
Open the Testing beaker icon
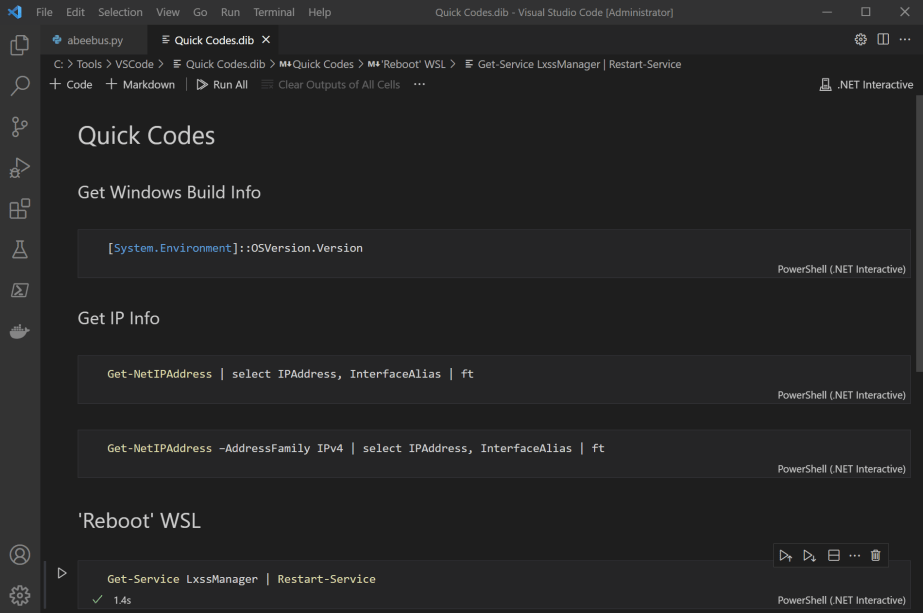20,249
